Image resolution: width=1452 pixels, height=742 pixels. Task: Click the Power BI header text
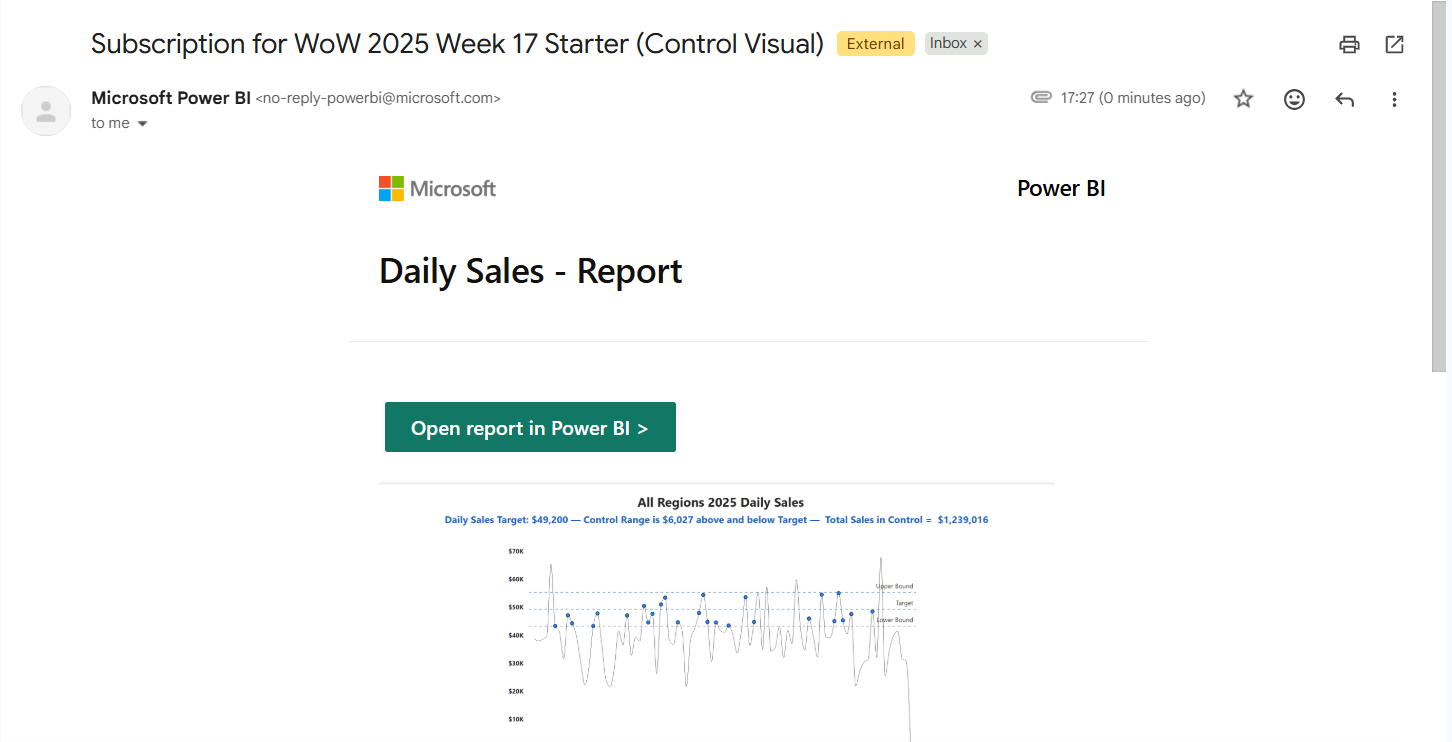pyautogui.click(x=1061, y=188)
